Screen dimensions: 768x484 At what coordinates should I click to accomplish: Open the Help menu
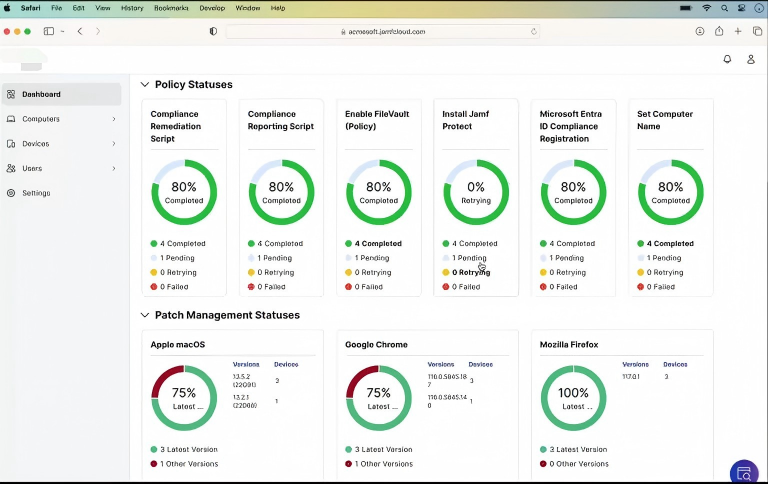click(278, 8)
